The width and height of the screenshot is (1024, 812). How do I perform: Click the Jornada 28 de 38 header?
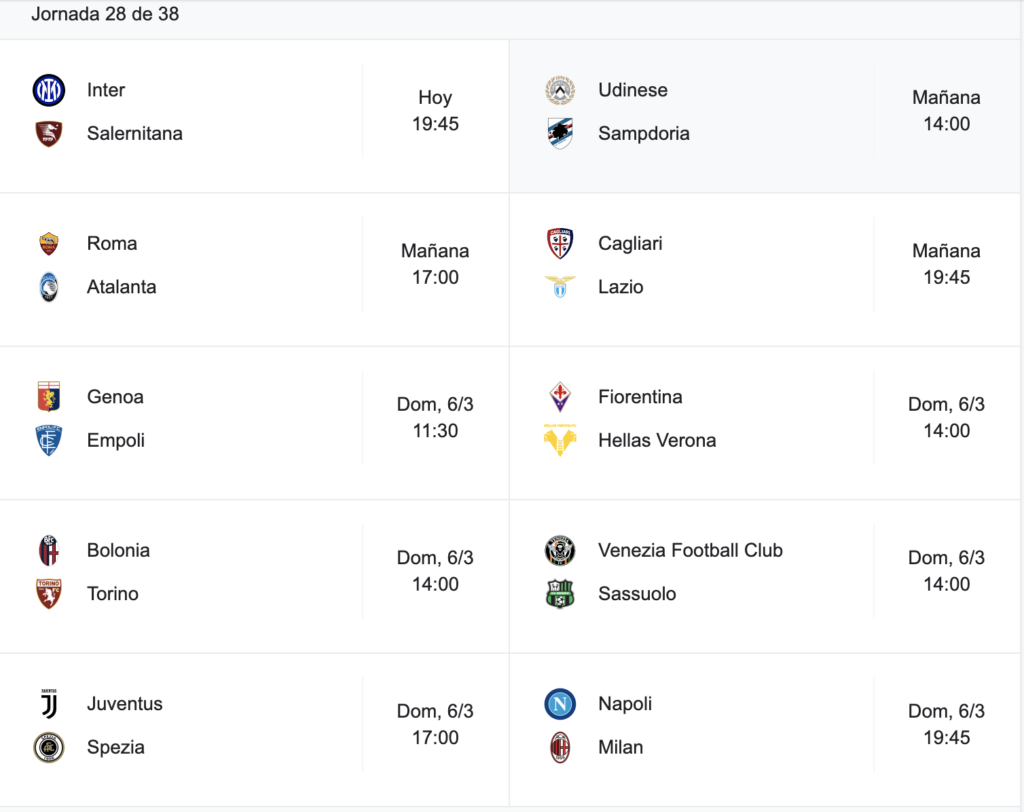click(105, 14)
